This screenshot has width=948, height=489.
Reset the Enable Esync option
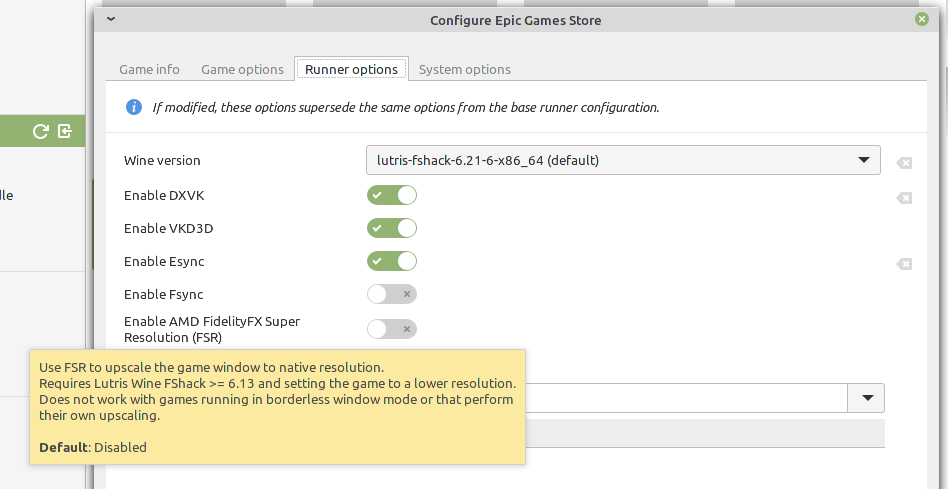click(x=904, y=264)
